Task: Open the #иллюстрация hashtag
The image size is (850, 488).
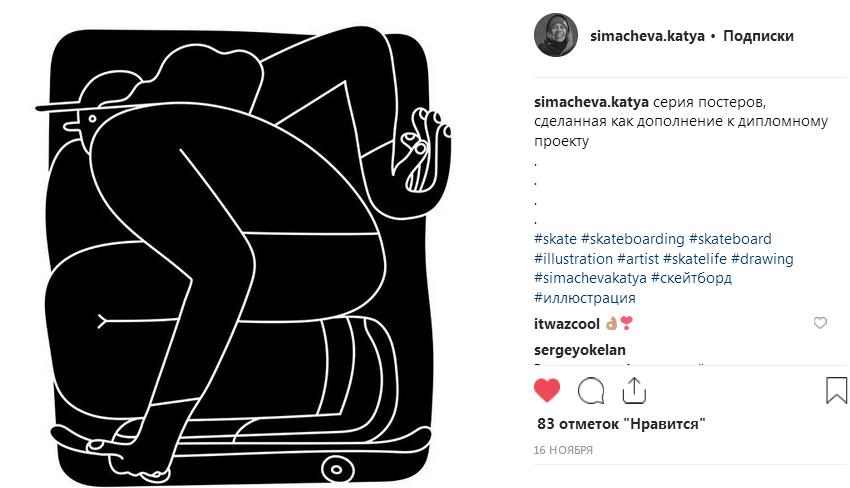Action: coord(584,298)
